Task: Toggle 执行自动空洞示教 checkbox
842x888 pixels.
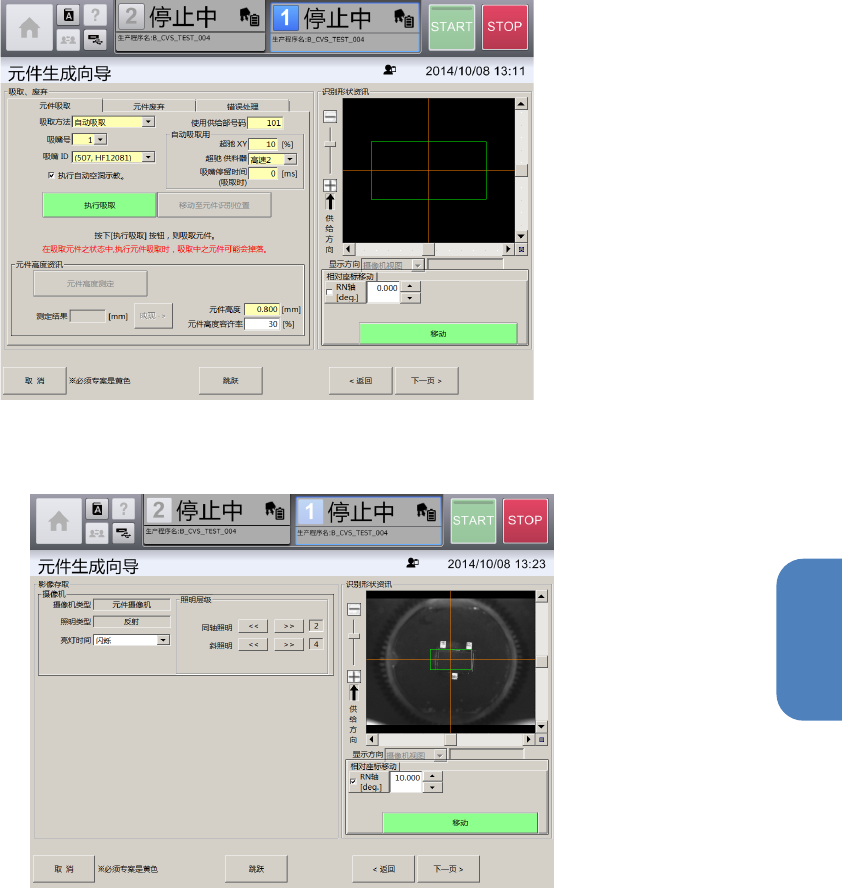Action: tap(52, 176)
